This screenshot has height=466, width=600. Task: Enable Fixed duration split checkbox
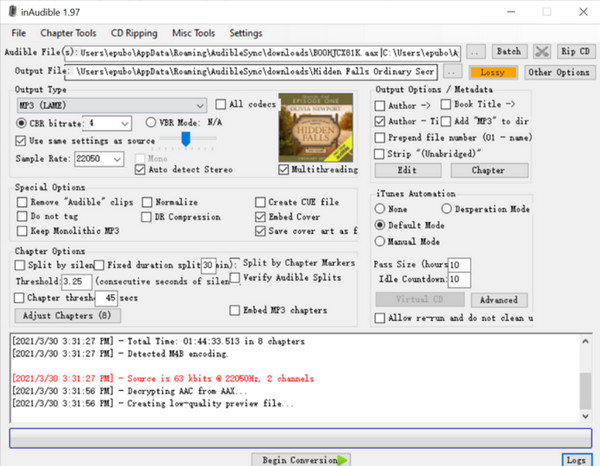[x=99, y=265]
